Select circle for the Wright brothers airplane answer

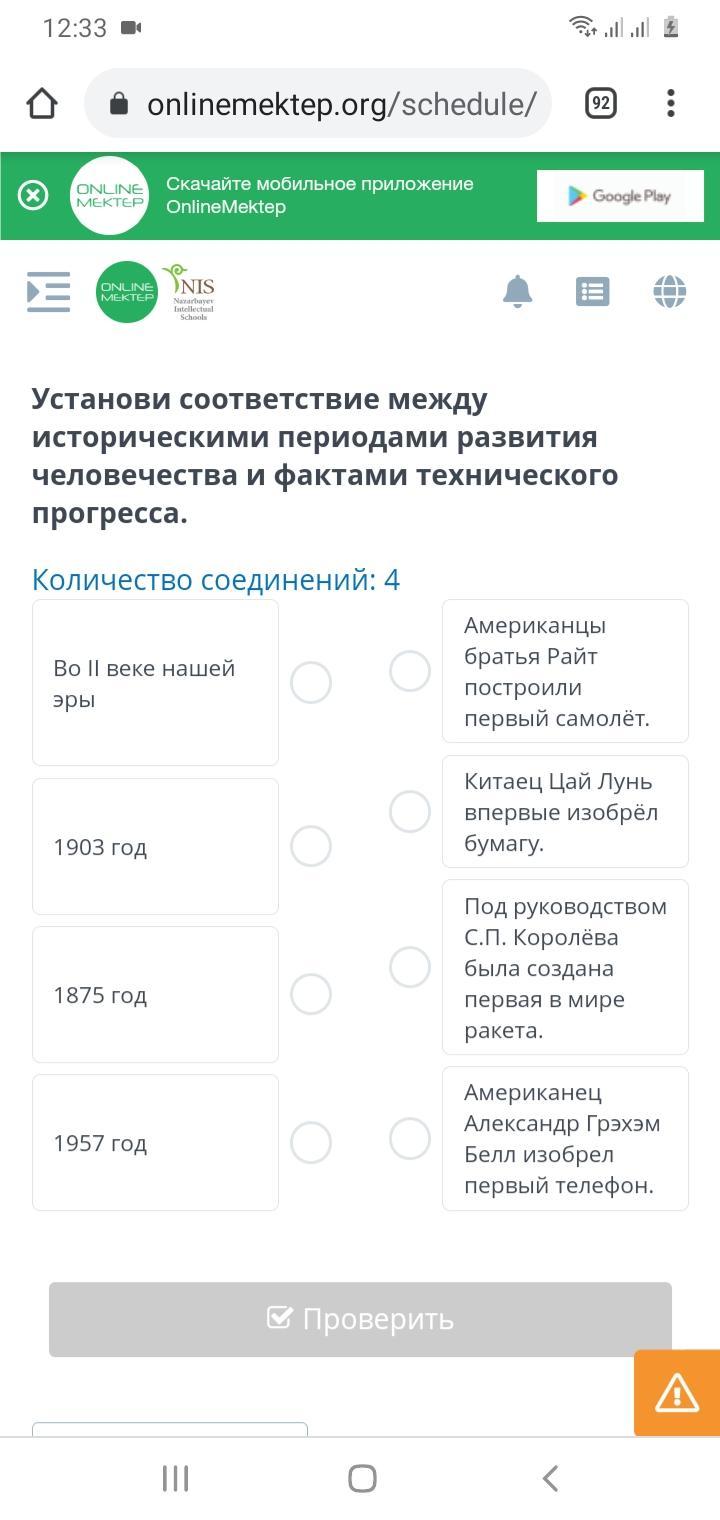(410, 671)
